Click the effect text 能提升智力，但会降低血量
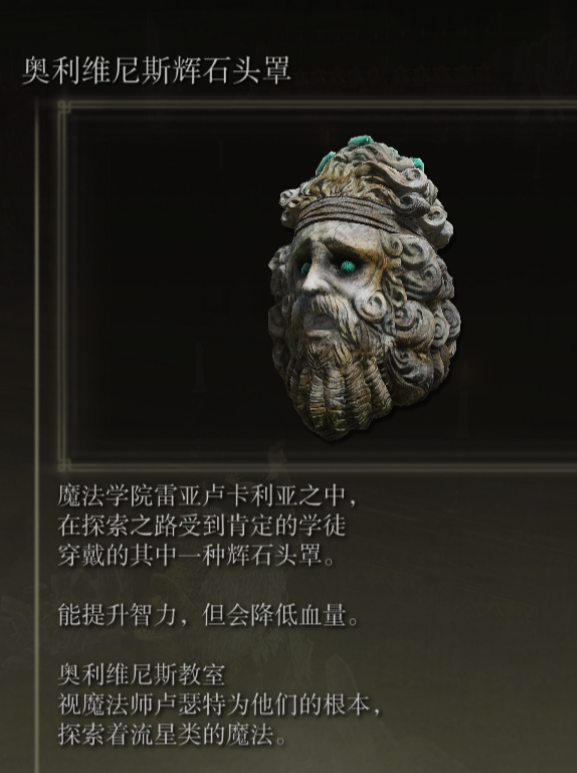The width and height of the screenshot is (577, 773). (x=208, y=615)
